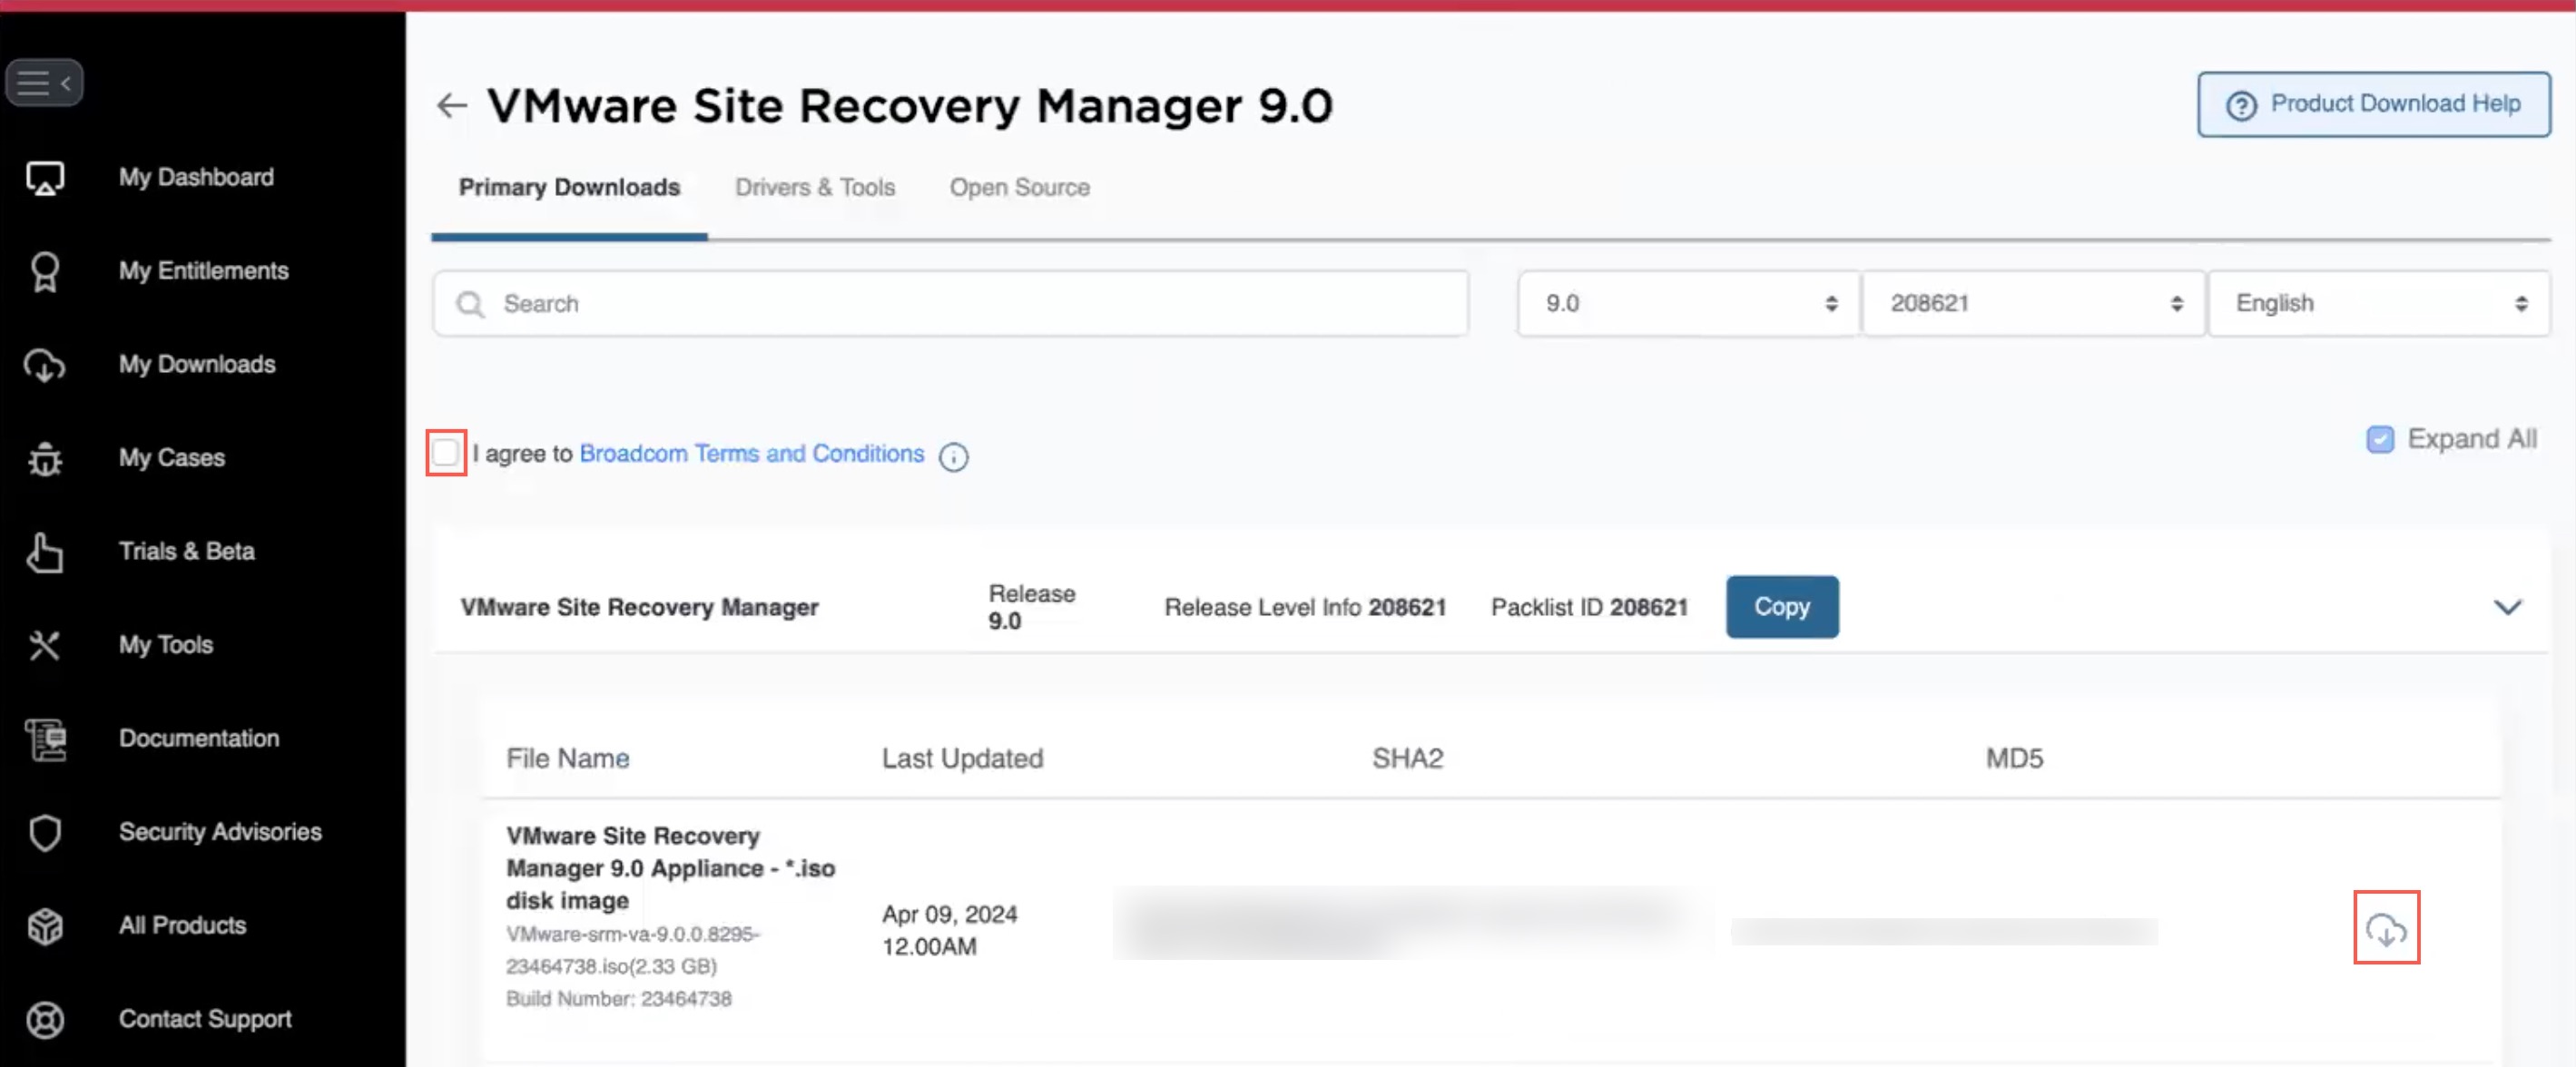Expand the VMware Site Recovery Manager section
The height and width of the screenshot is (1067, 2576).
click(x=2509, y=606)
